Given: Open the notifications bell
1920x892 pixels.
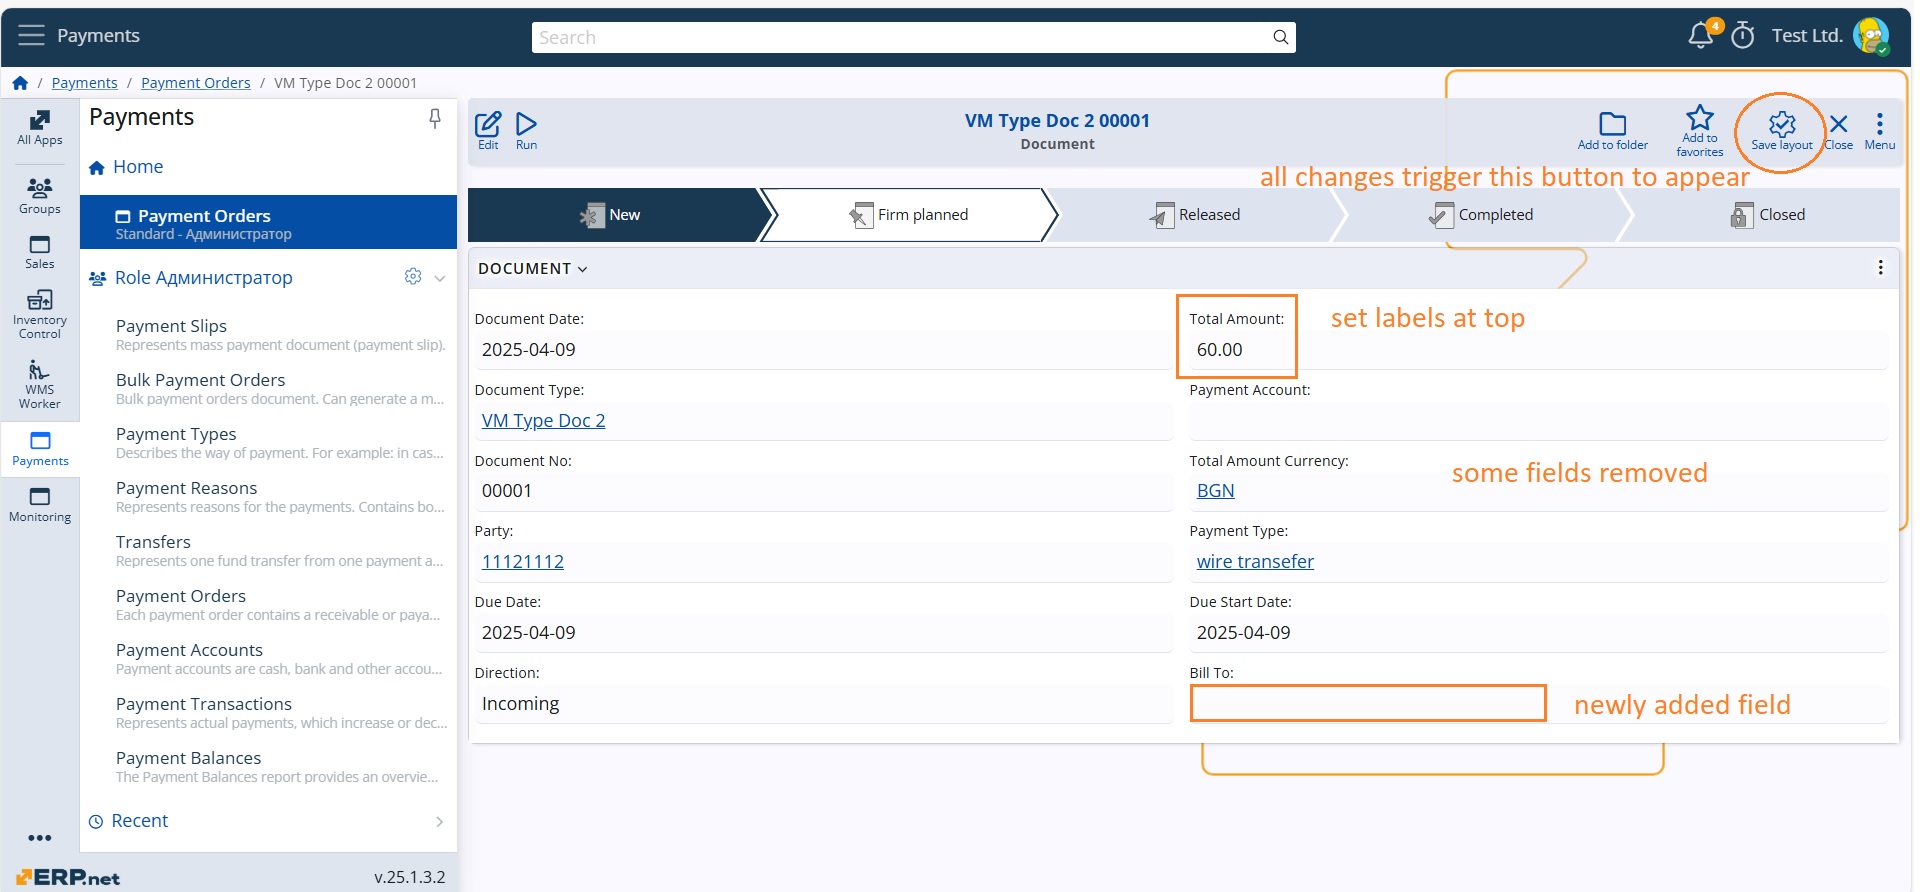Looking at the screenshot, I should tap(1700, 36).
